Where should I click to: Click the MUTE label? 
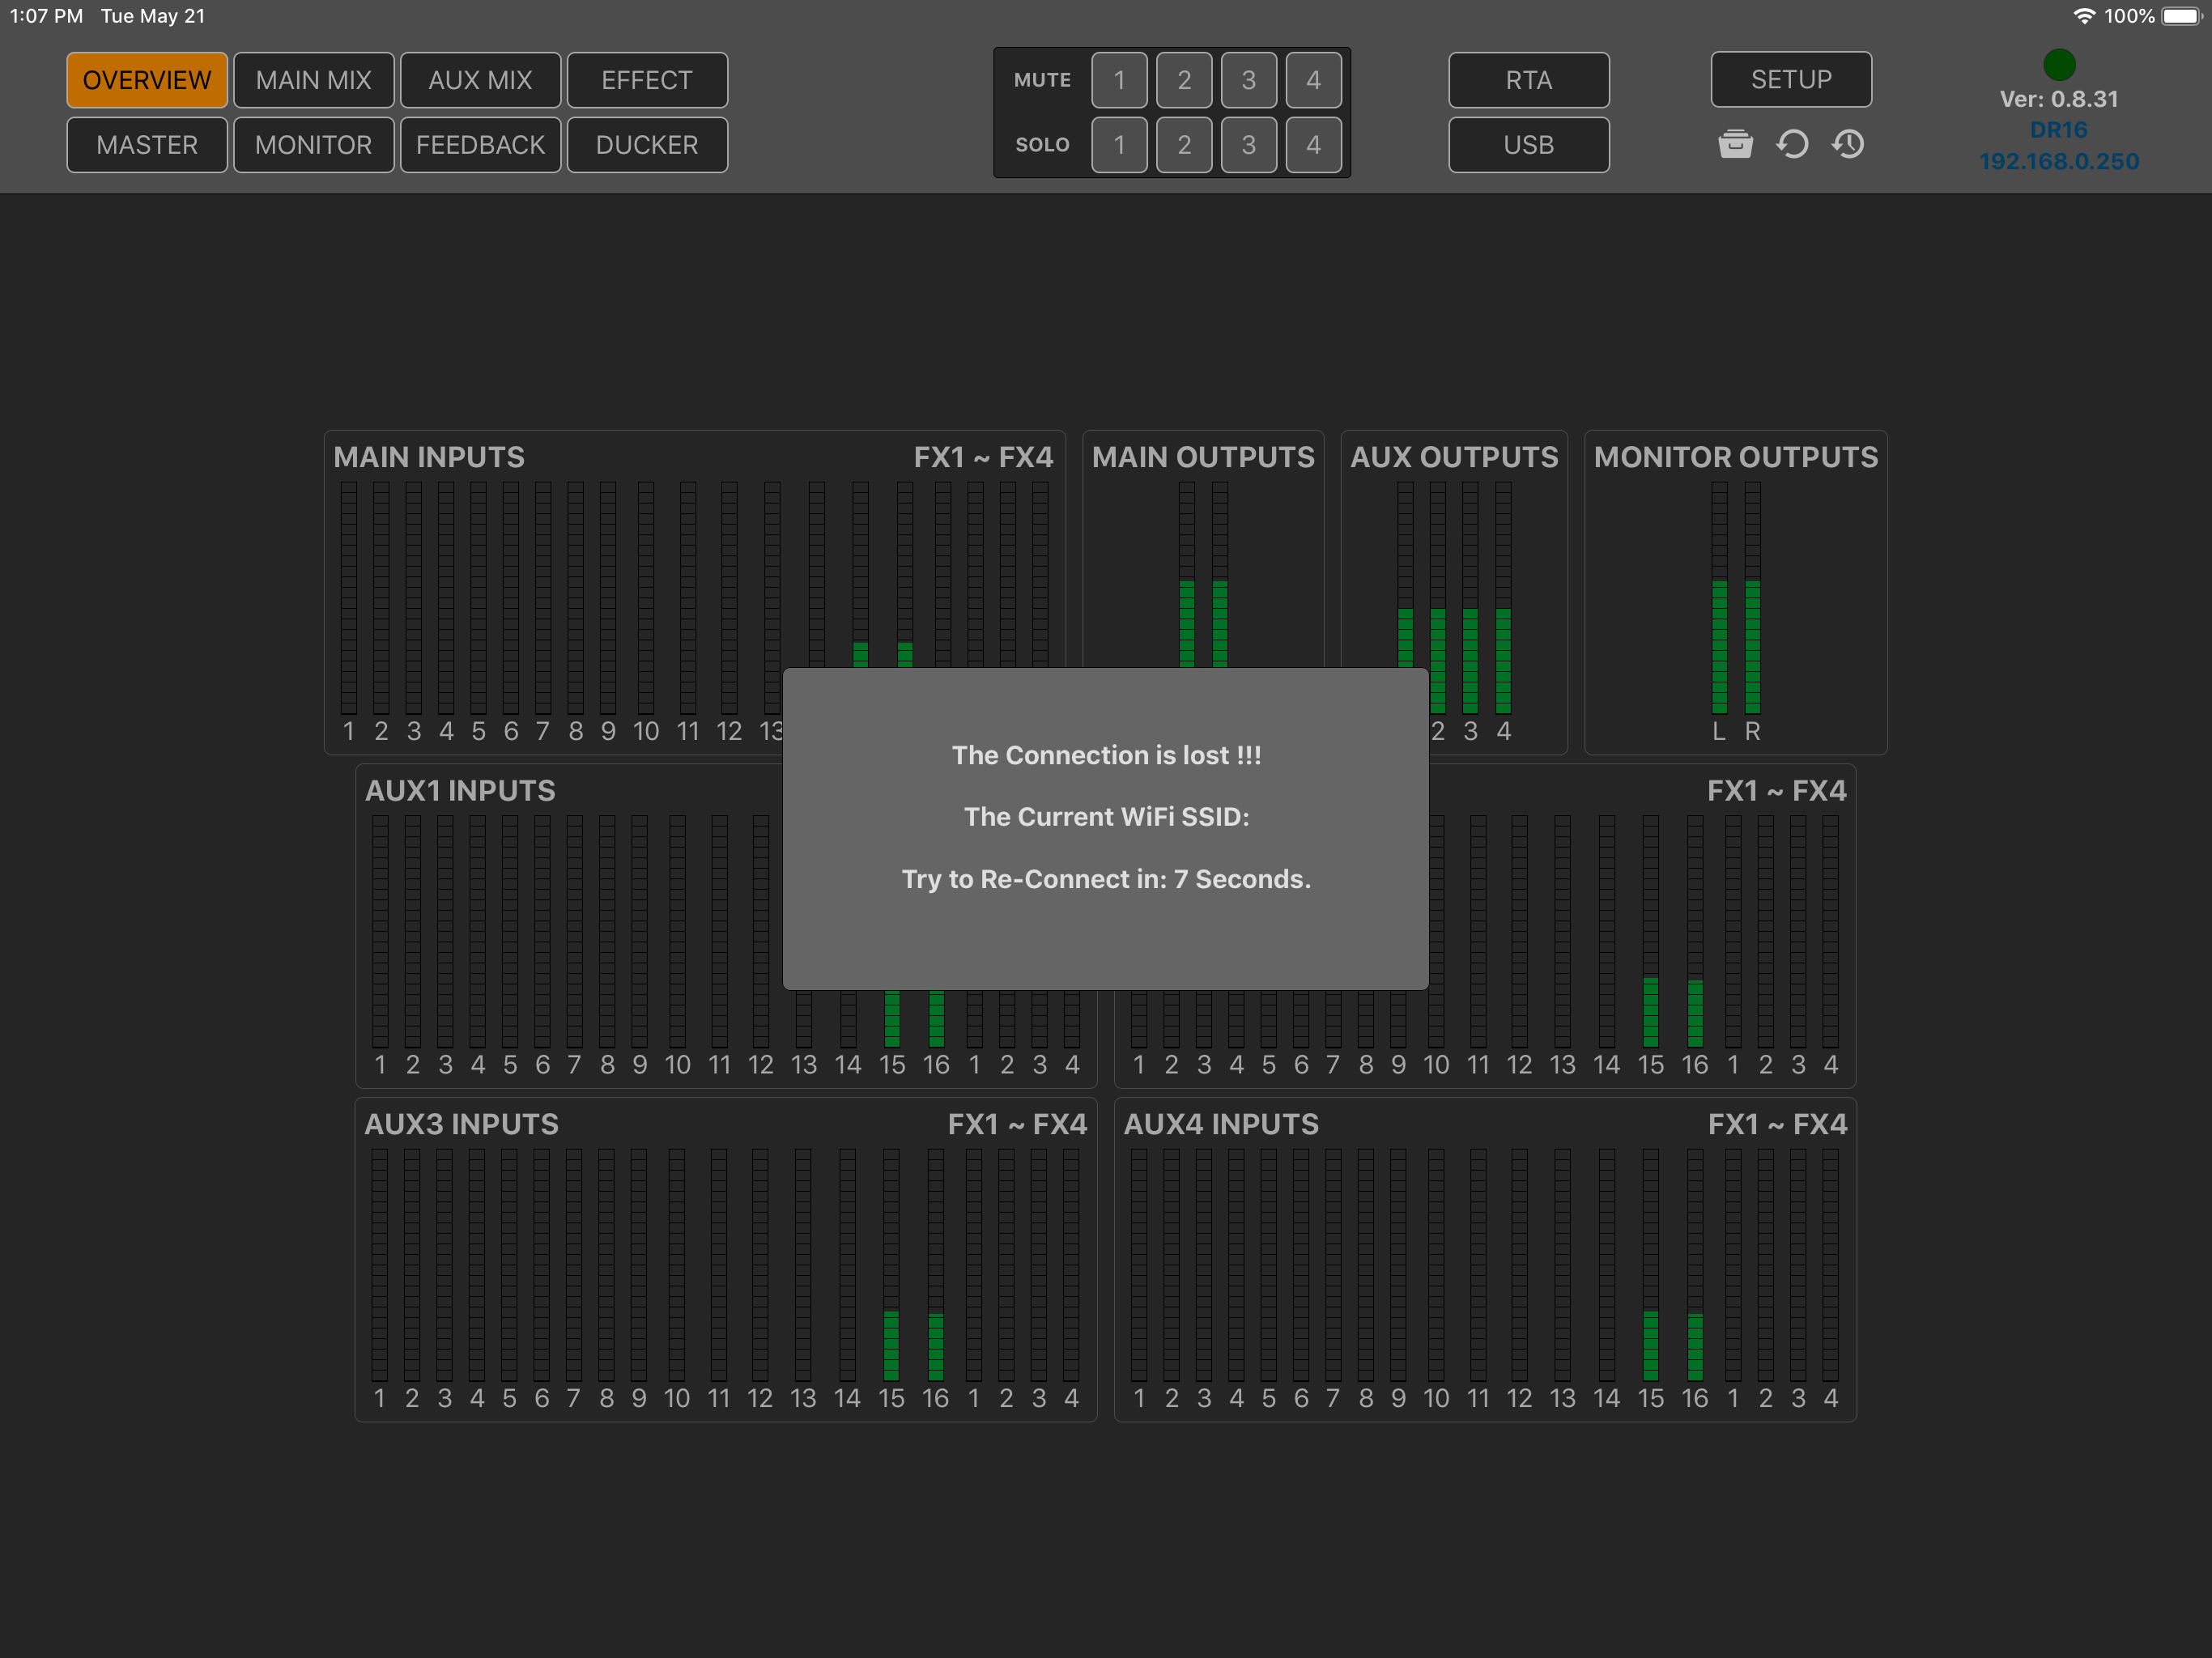[1042, 80]
